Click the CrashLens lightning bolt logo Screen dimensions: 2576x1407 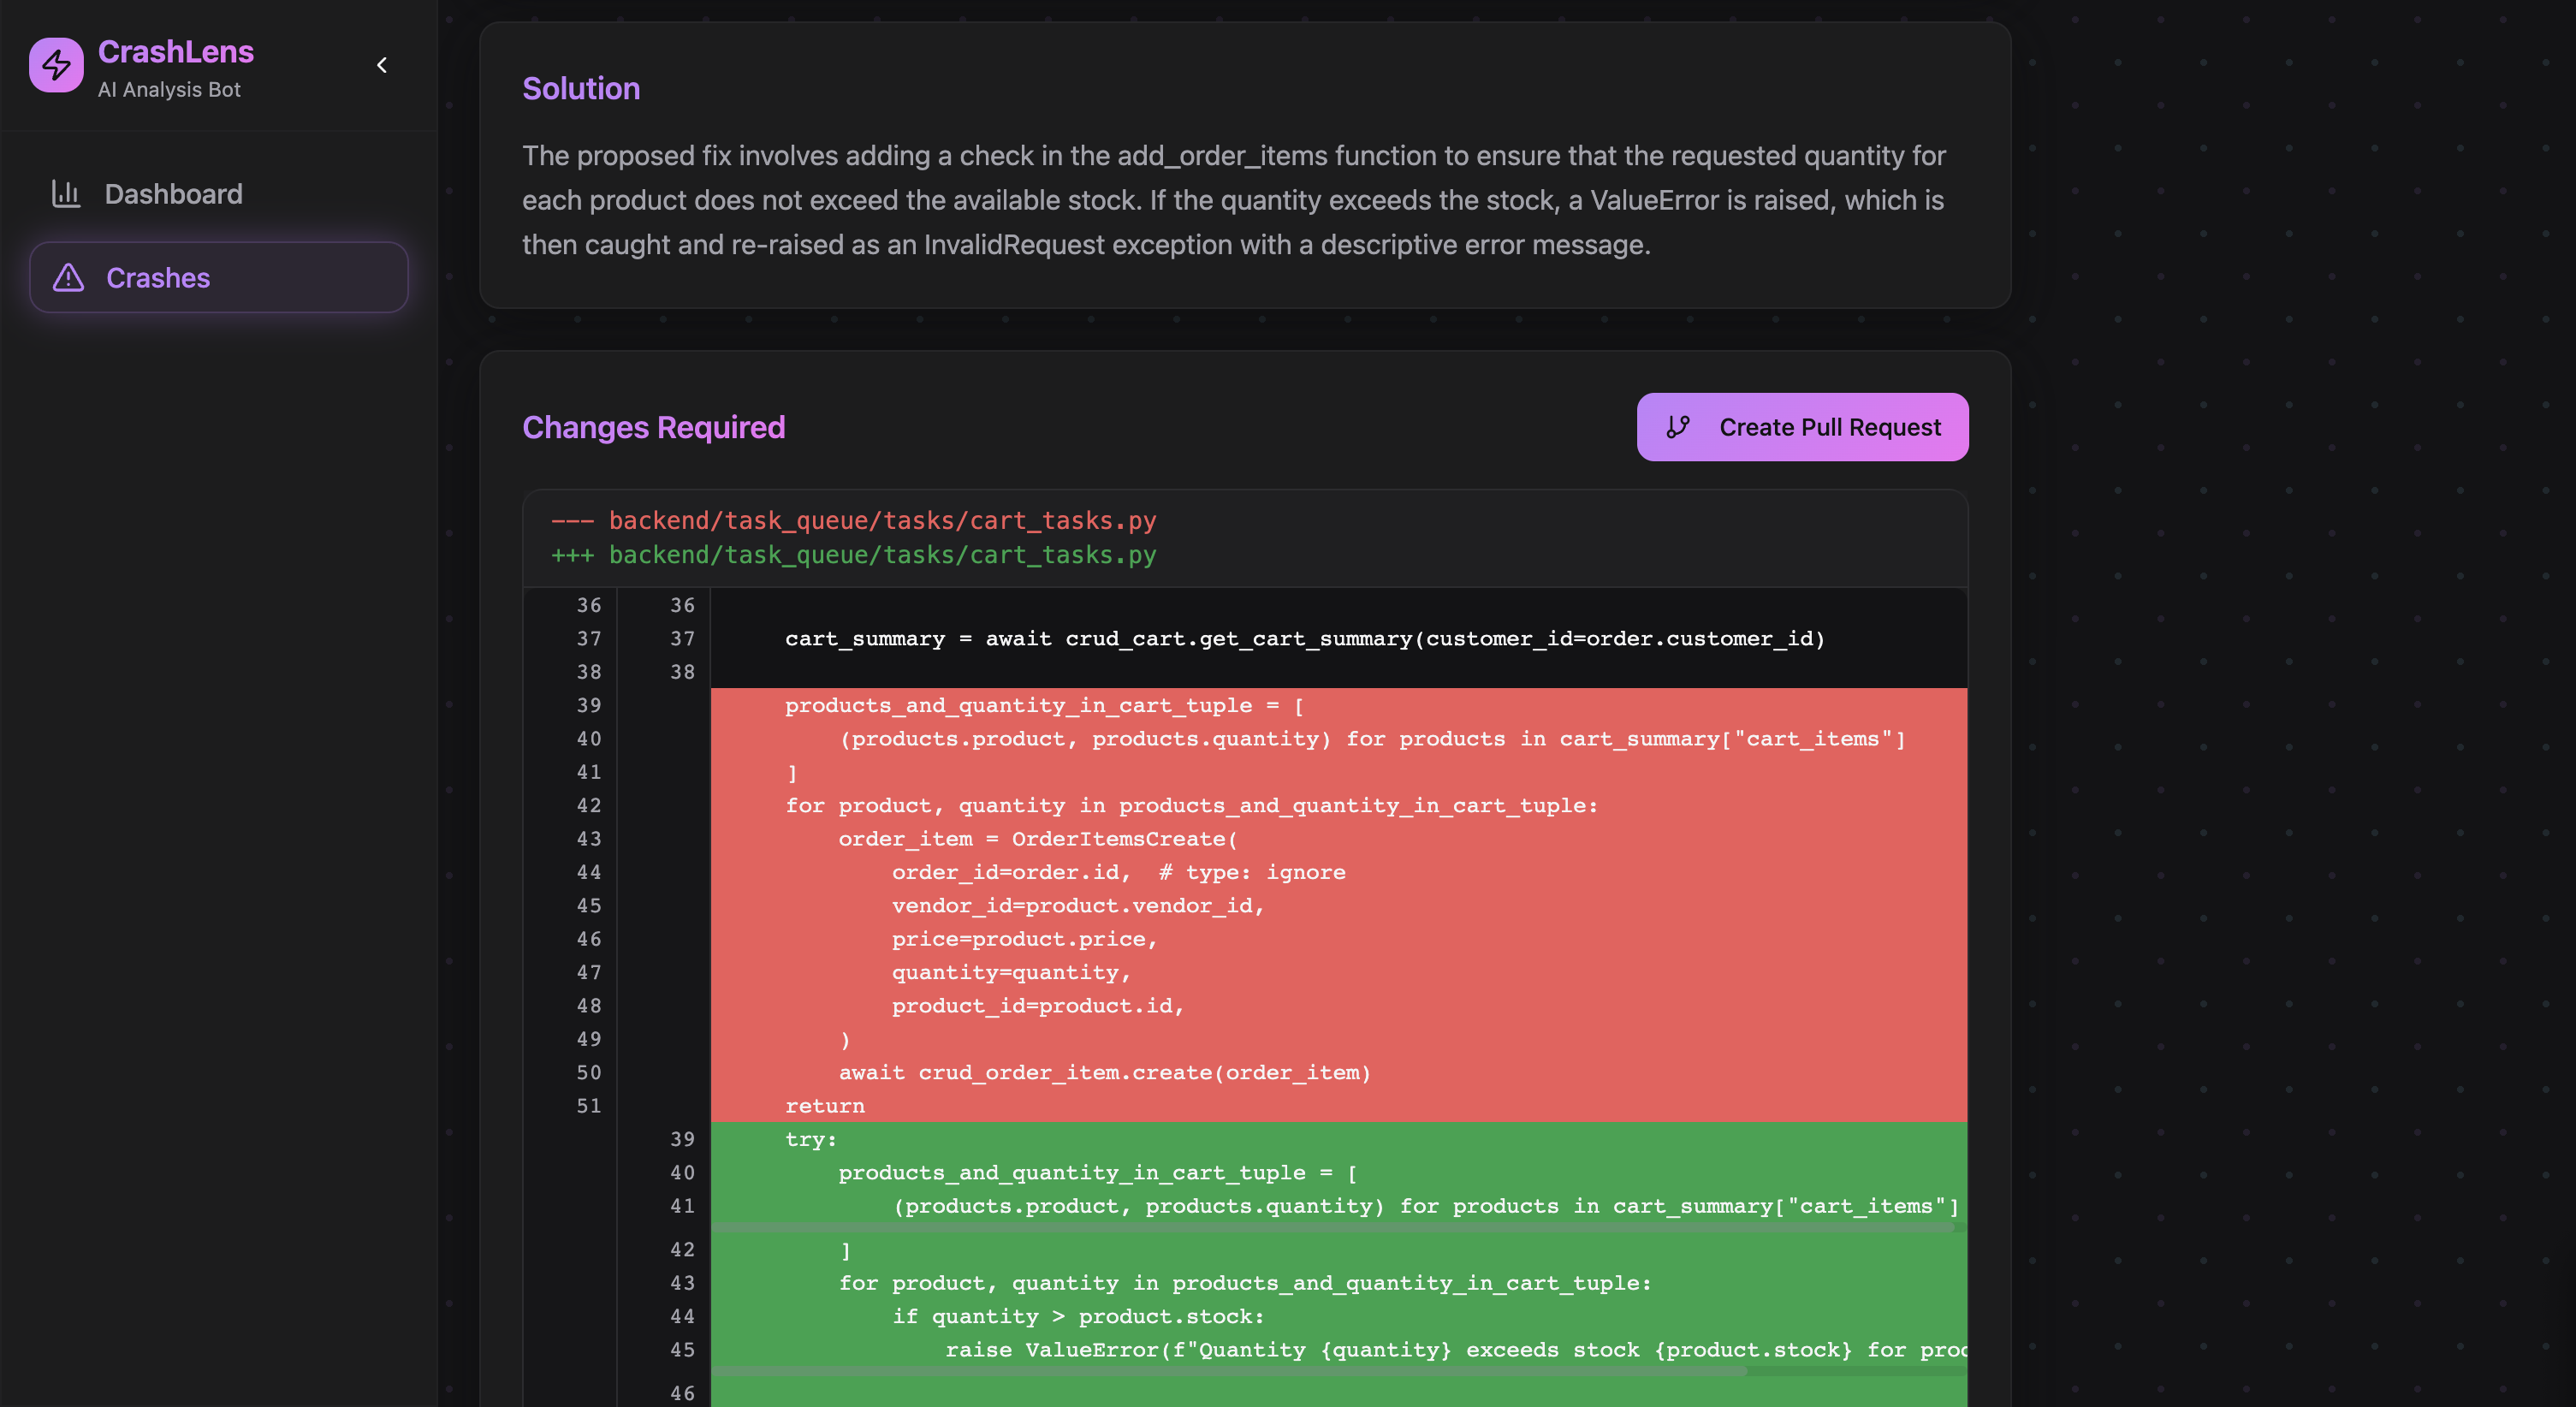point(56,65)
